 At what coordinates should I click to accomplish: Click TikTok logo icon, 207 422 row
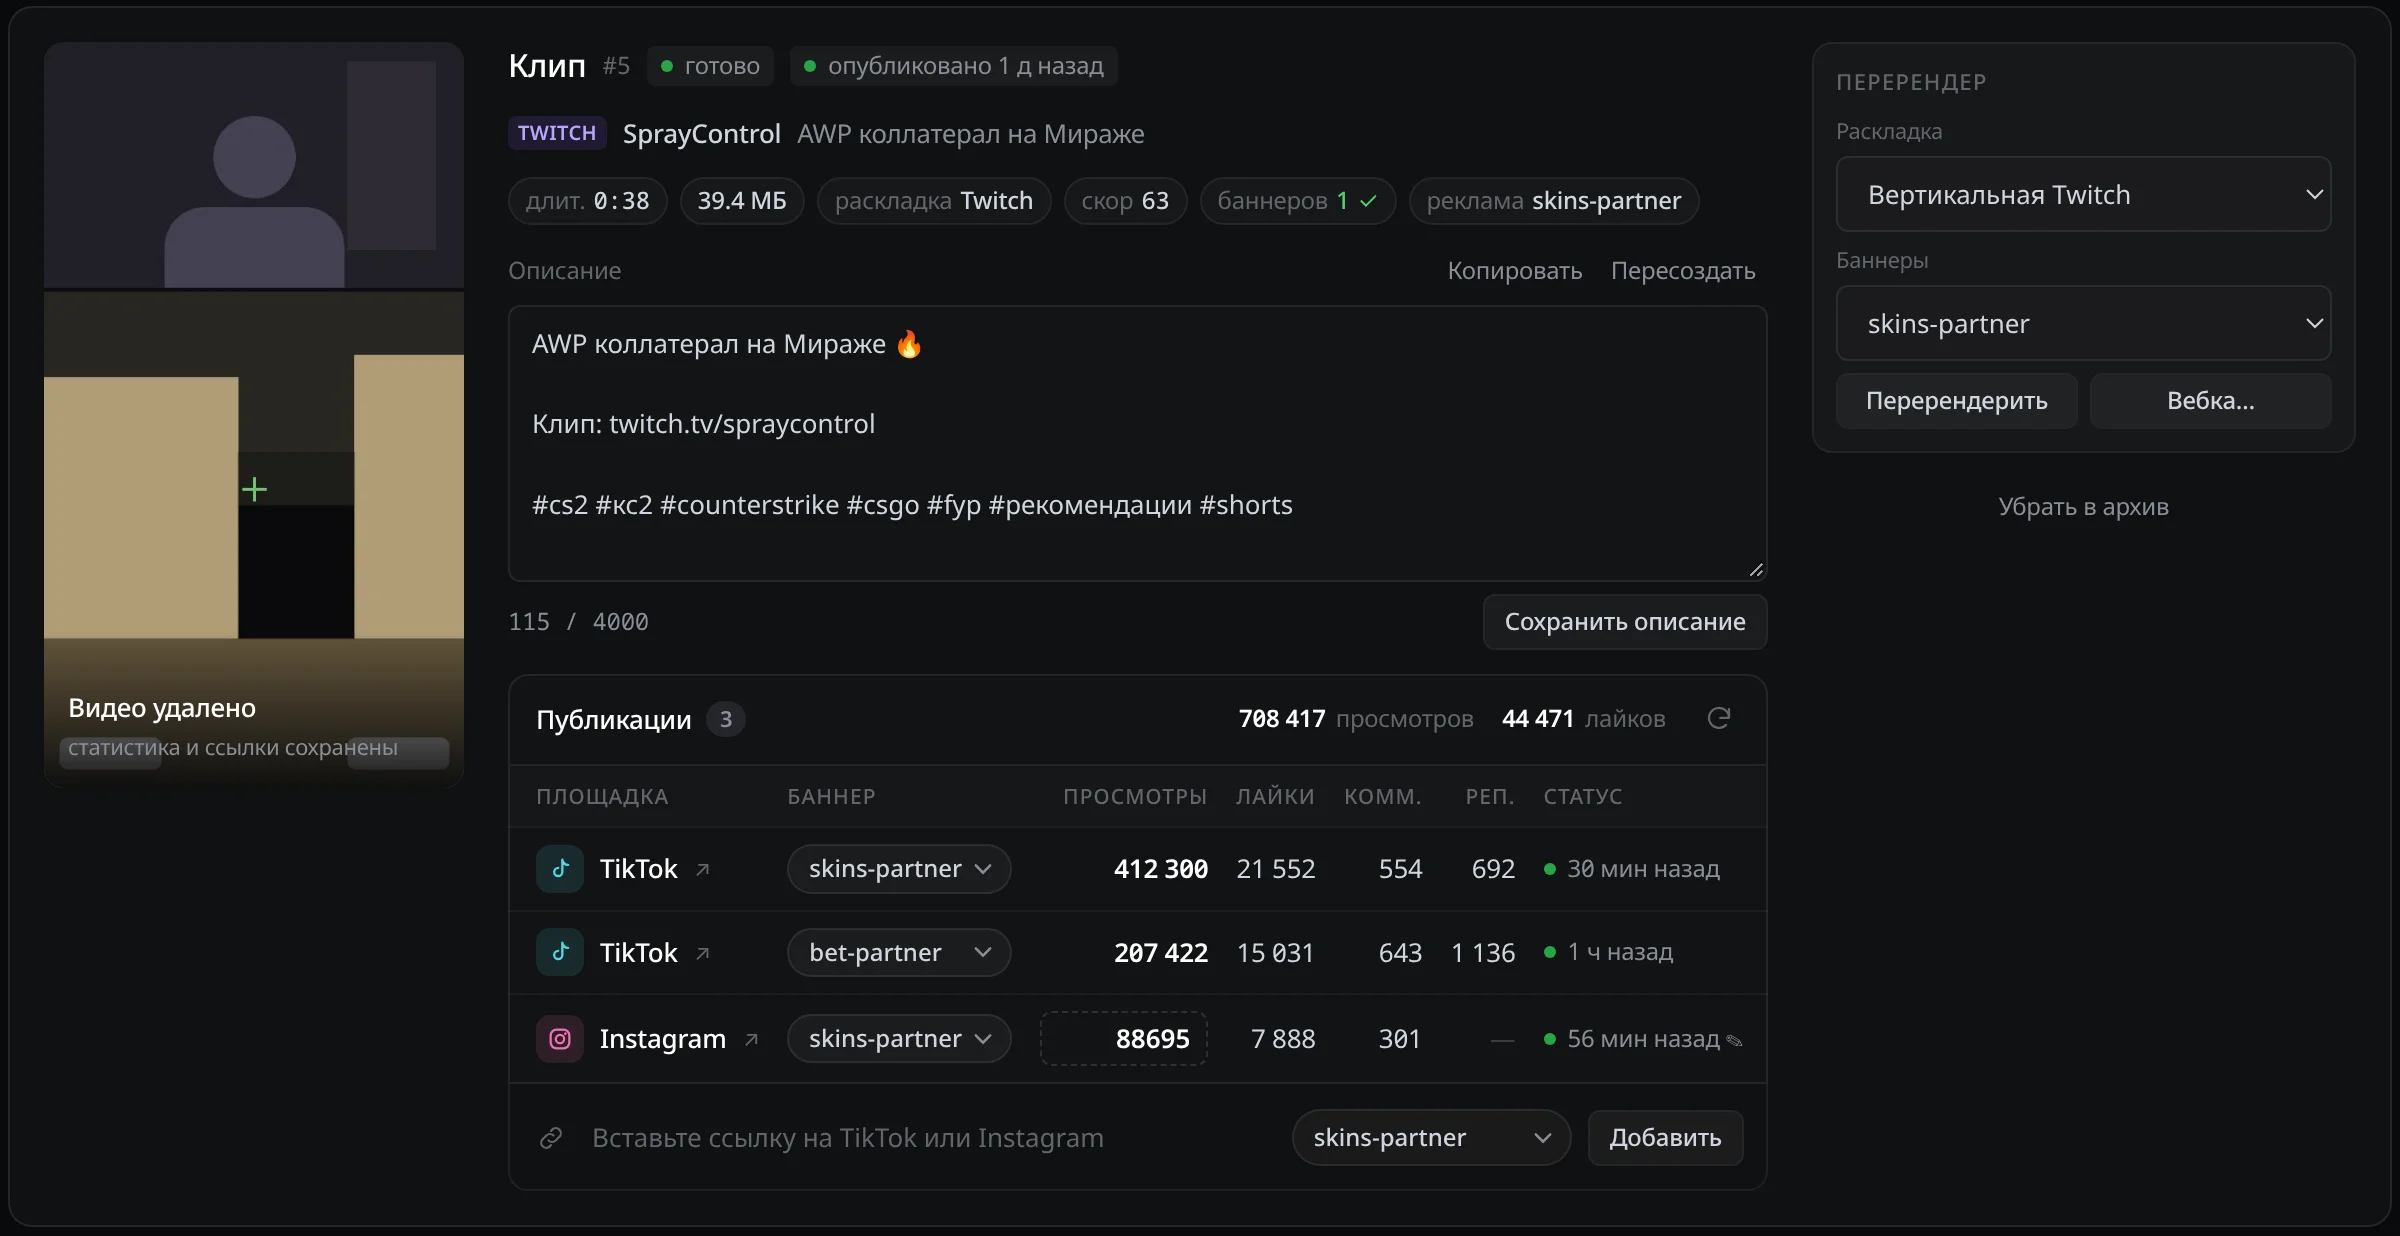[x=560, y=952]
